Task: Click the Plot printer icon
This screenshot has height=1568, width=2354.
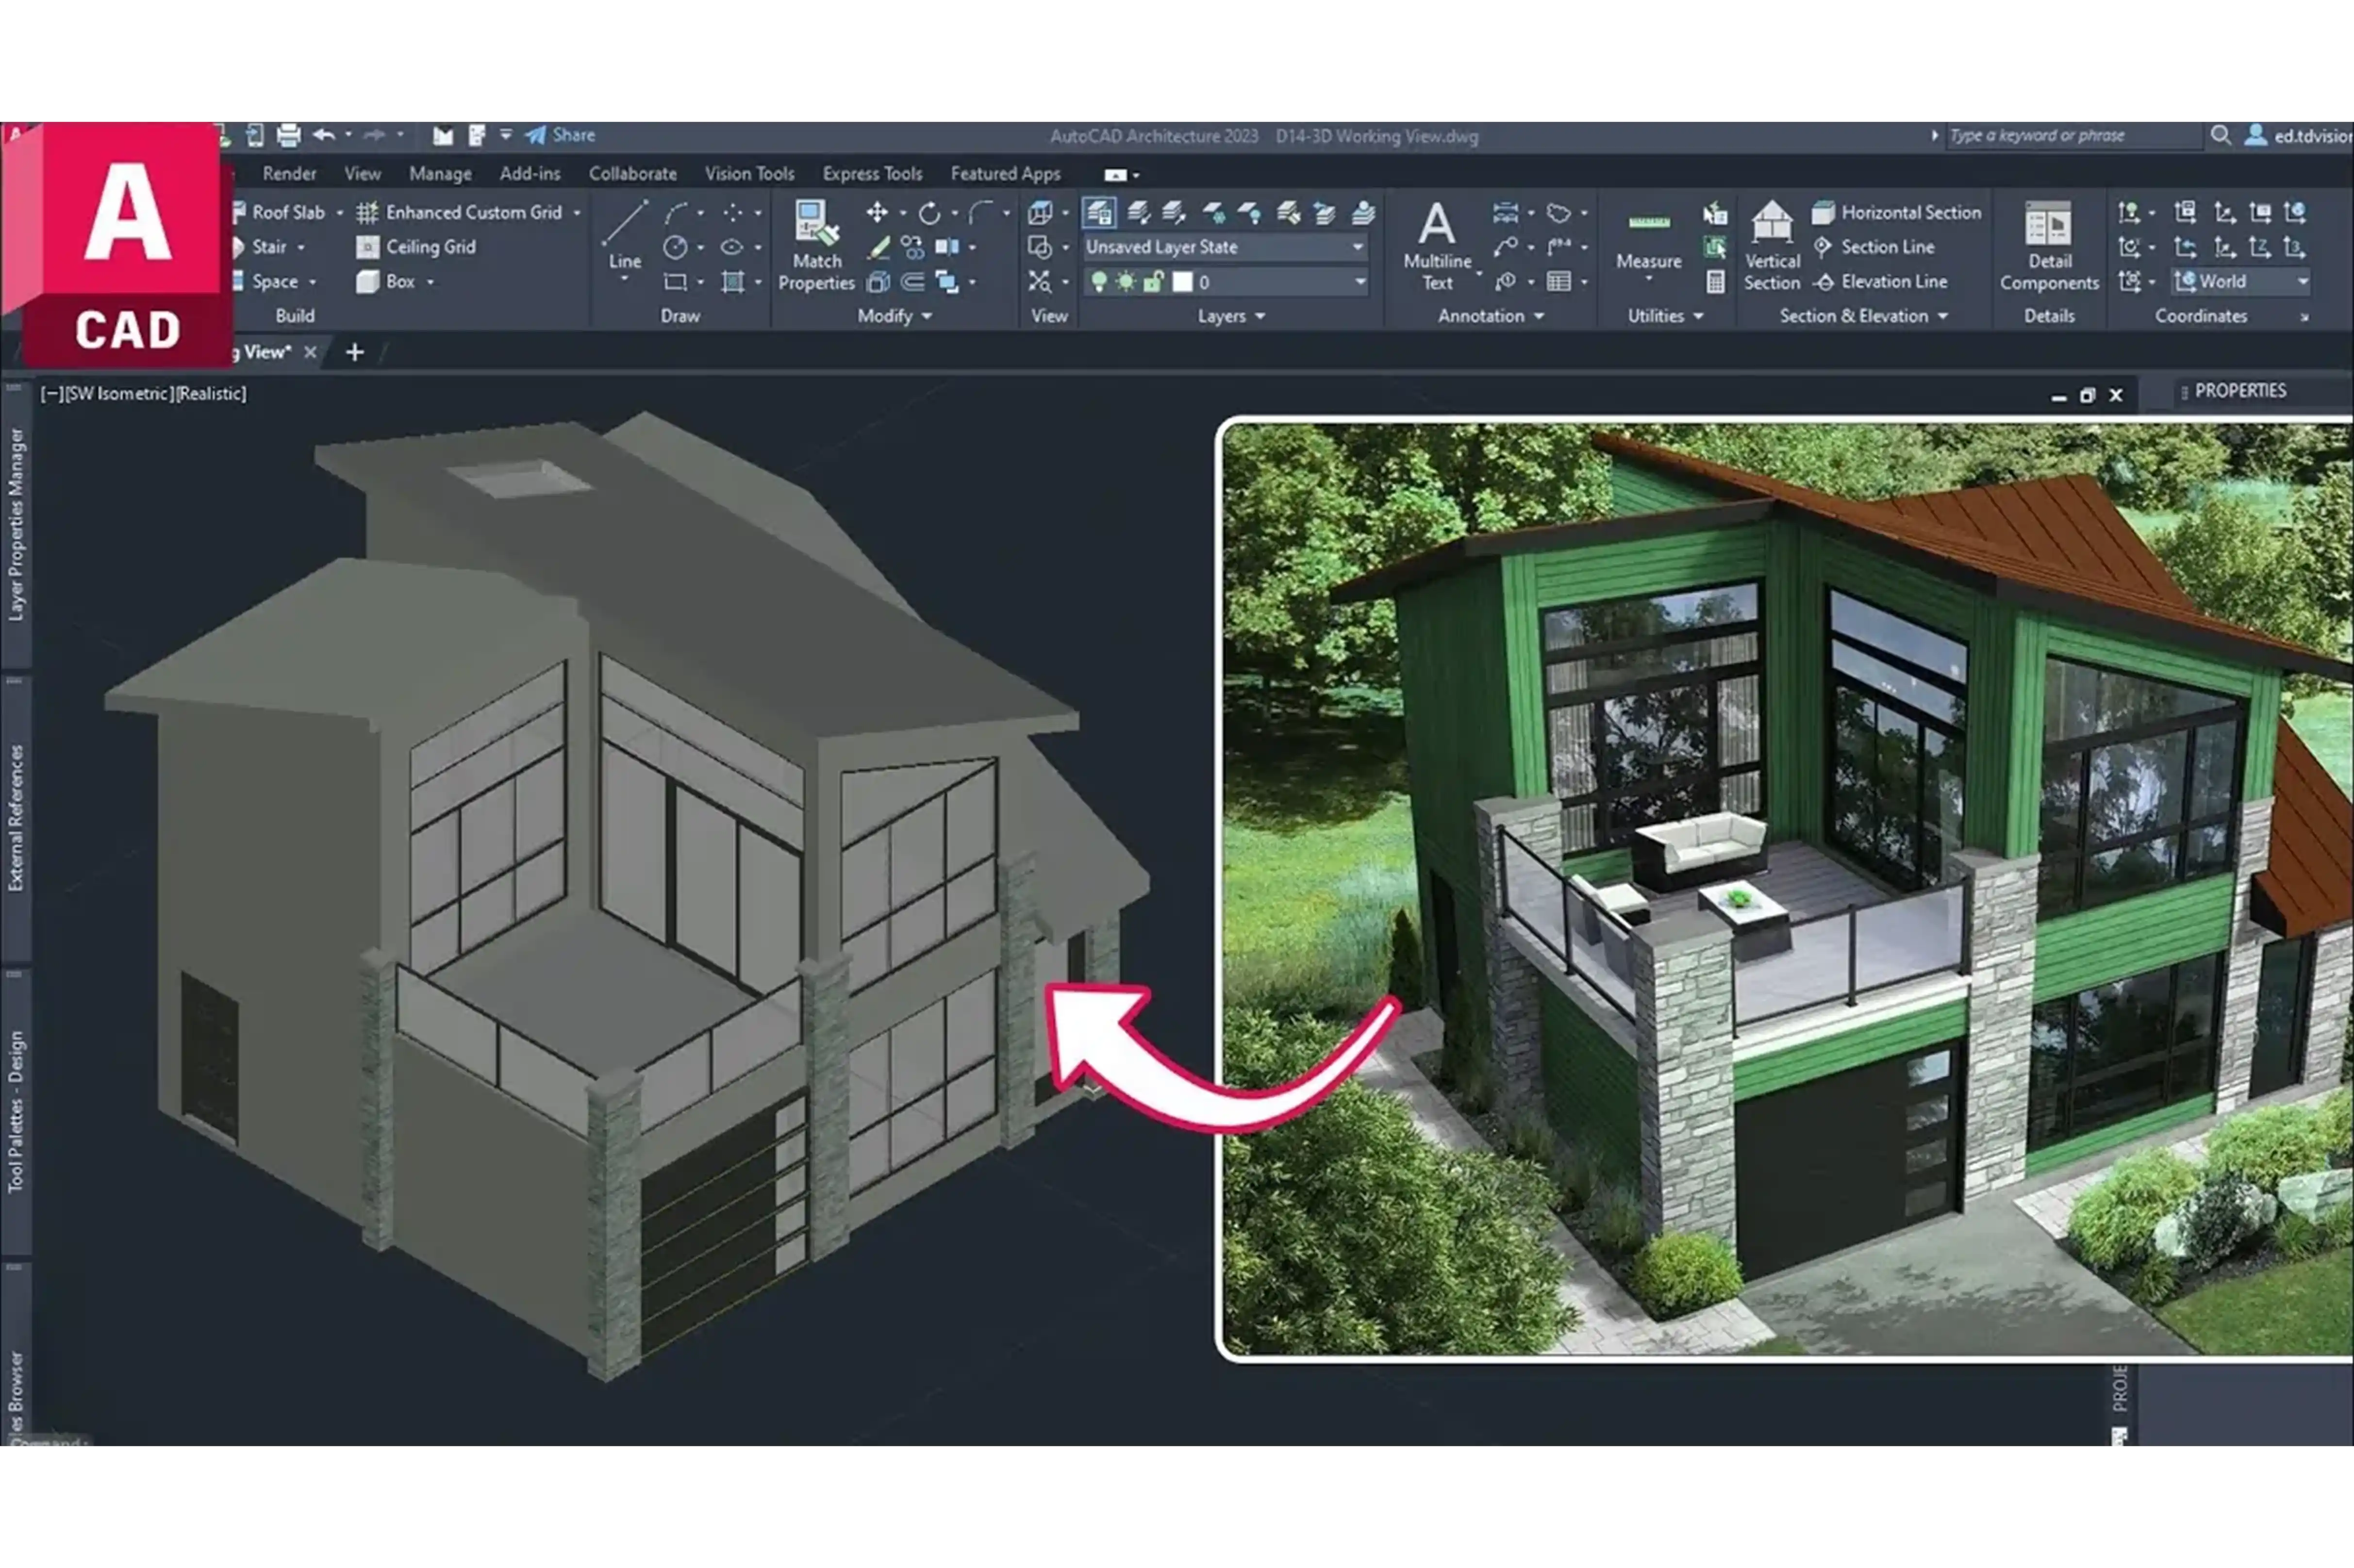Action: (x=288, y=135)
